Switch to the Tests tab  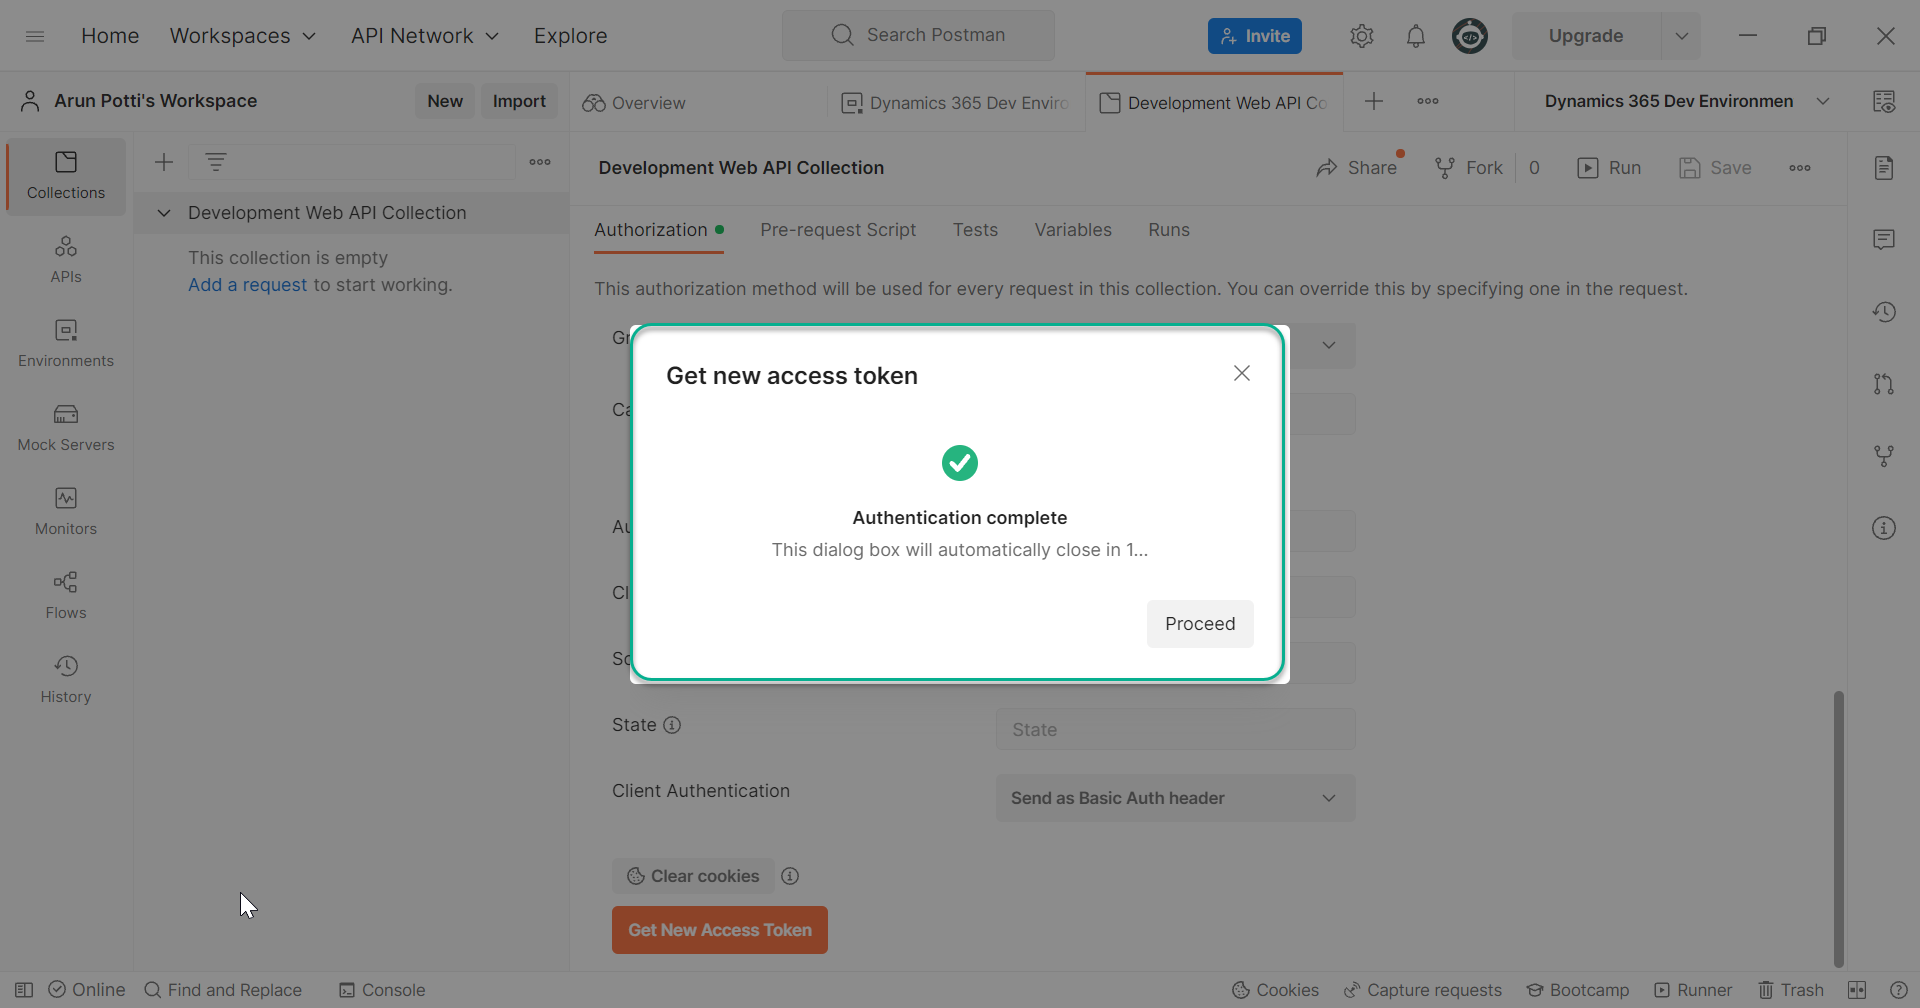coord(975,230)
